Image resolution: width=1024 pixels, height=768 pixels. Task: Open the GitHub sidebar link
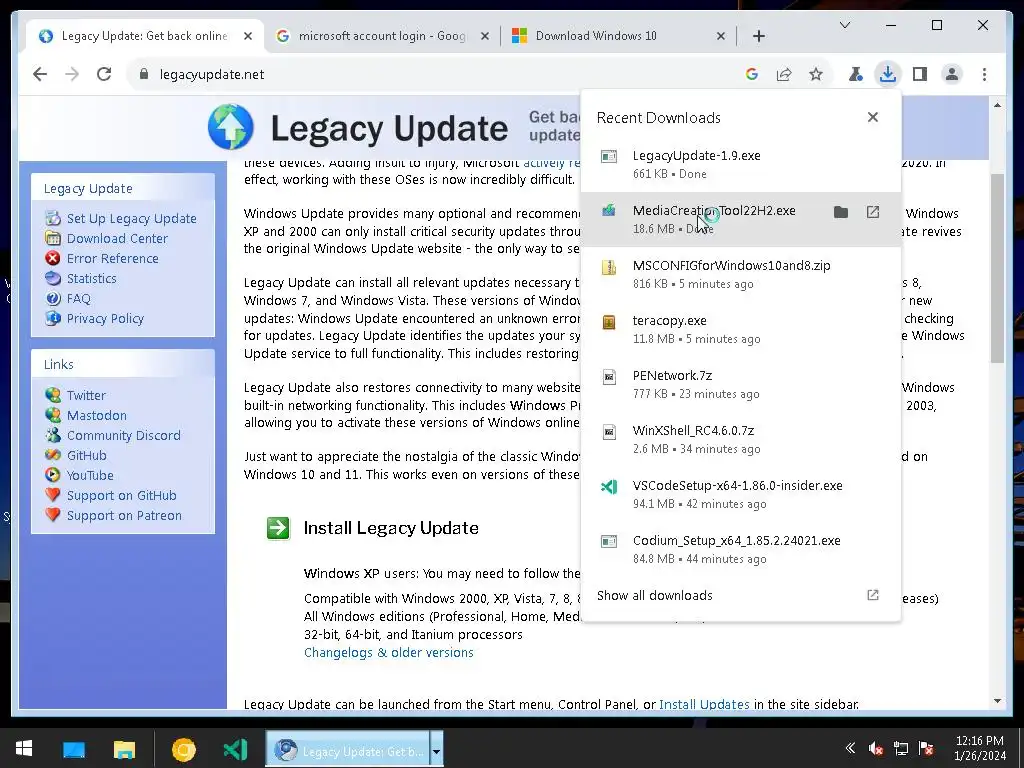(x=86, y=455)
